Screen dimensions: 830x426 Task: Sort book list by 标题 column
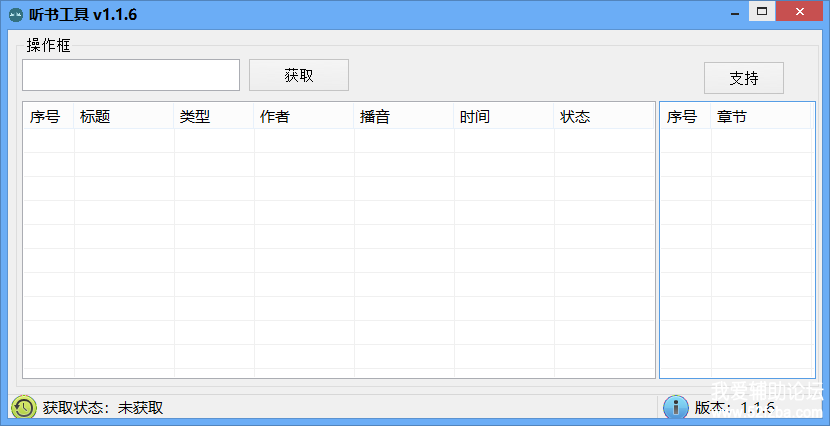pos(124,116)
